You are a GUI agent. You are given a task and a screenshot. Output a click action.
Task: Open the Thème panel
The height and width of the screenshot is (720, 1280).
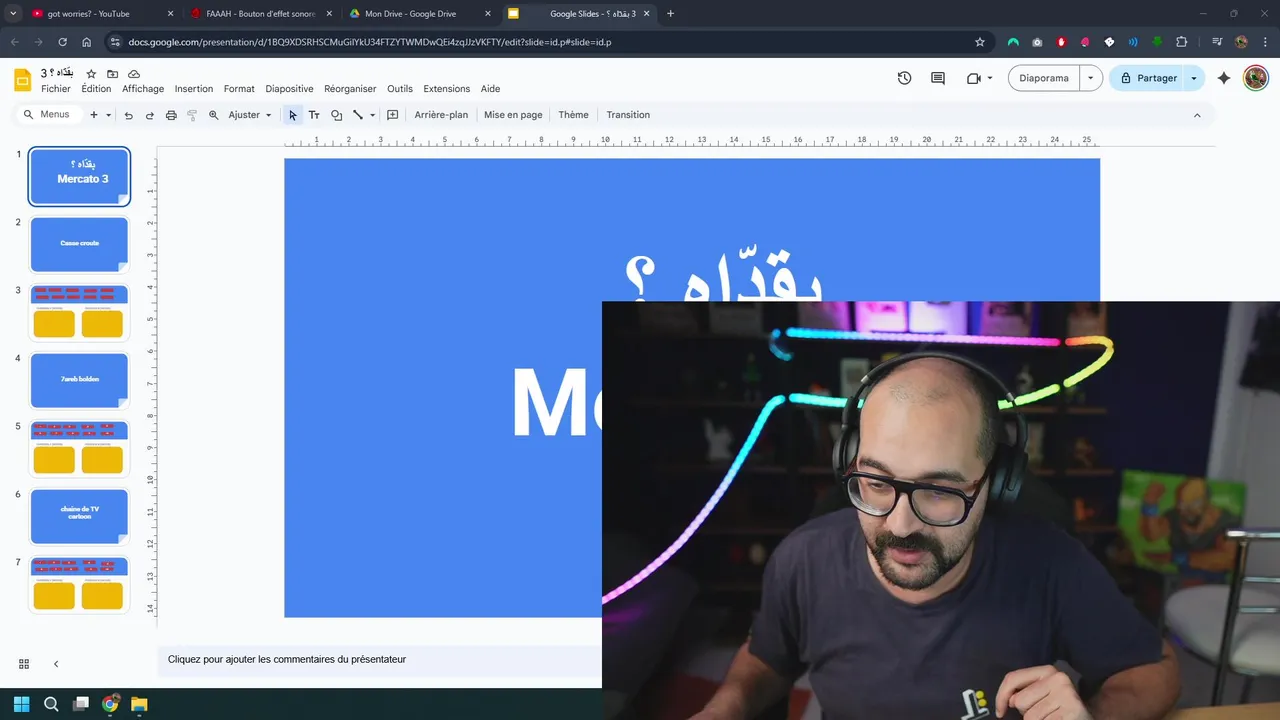(x=573, y=115)
